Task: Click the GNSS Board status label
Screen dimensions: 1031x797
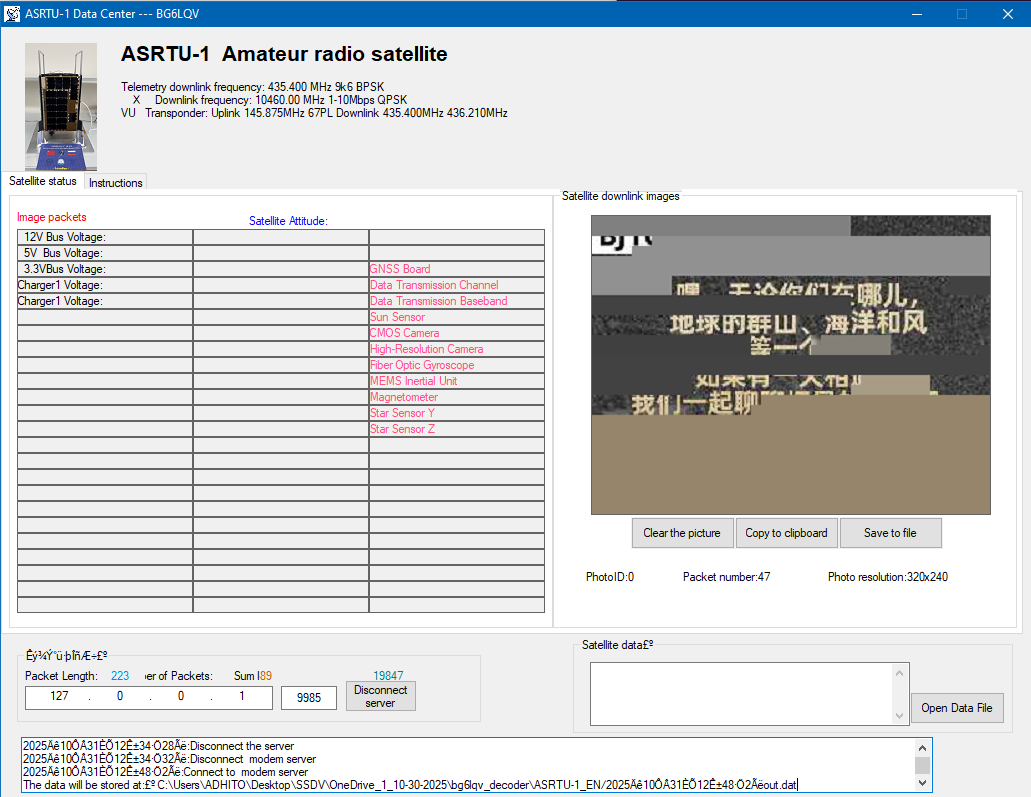Action: 400,269
